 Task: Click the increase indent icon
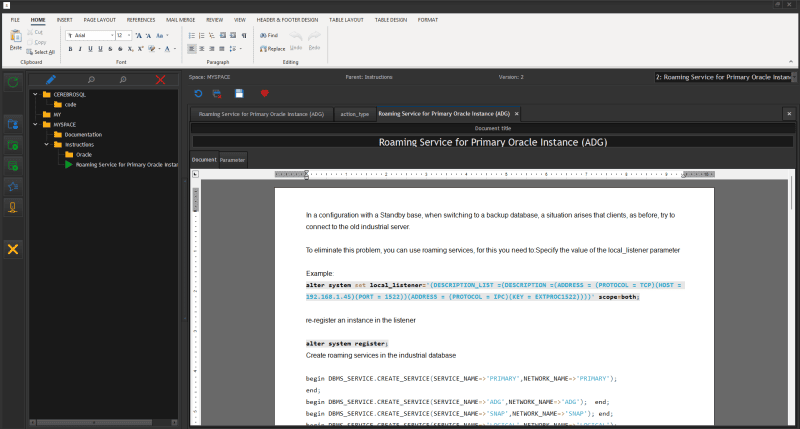(x=233, y=35)
